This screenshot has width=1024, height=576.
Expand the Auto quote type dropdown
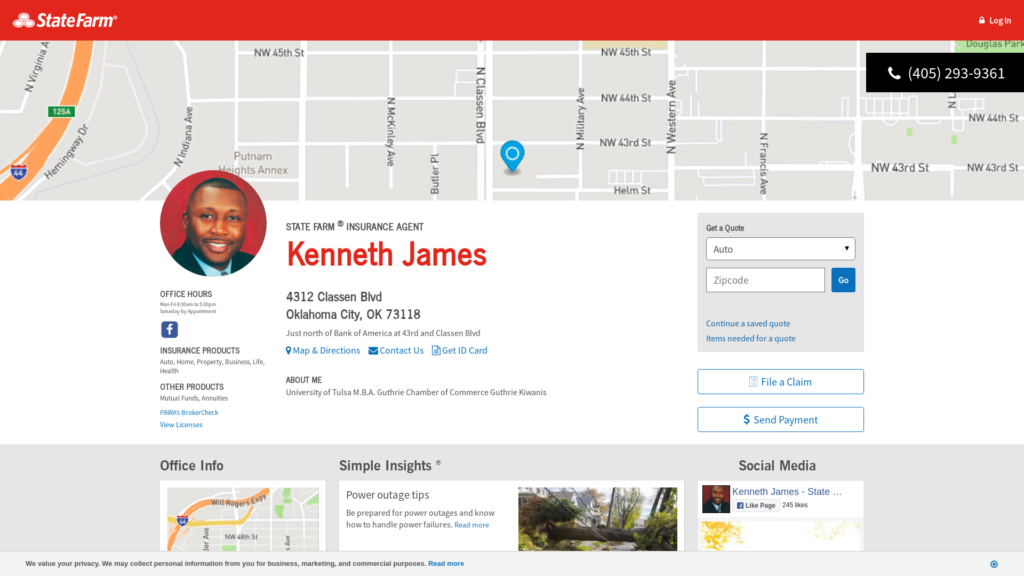(x=780, y=249)
